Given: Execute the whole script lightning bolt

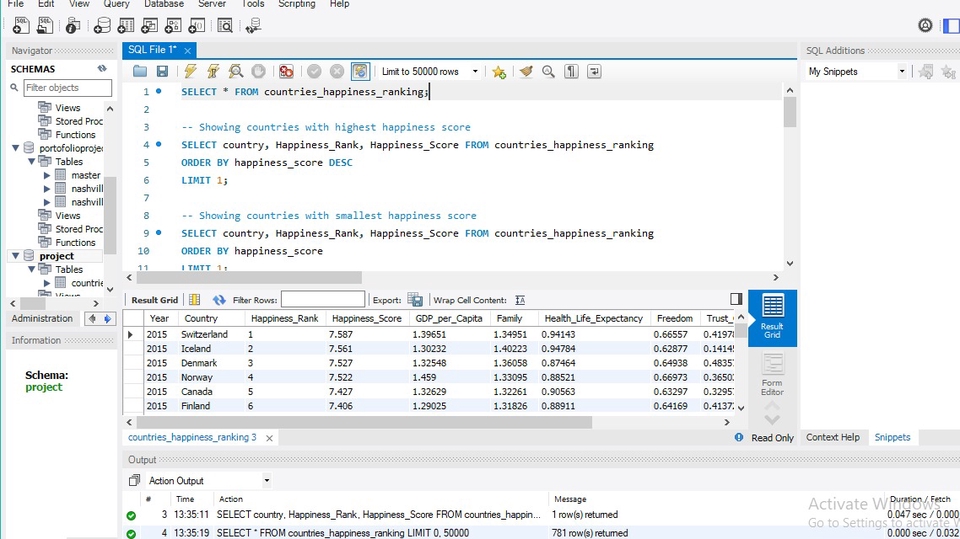Looking at the screenshot, I should [190, 72].
